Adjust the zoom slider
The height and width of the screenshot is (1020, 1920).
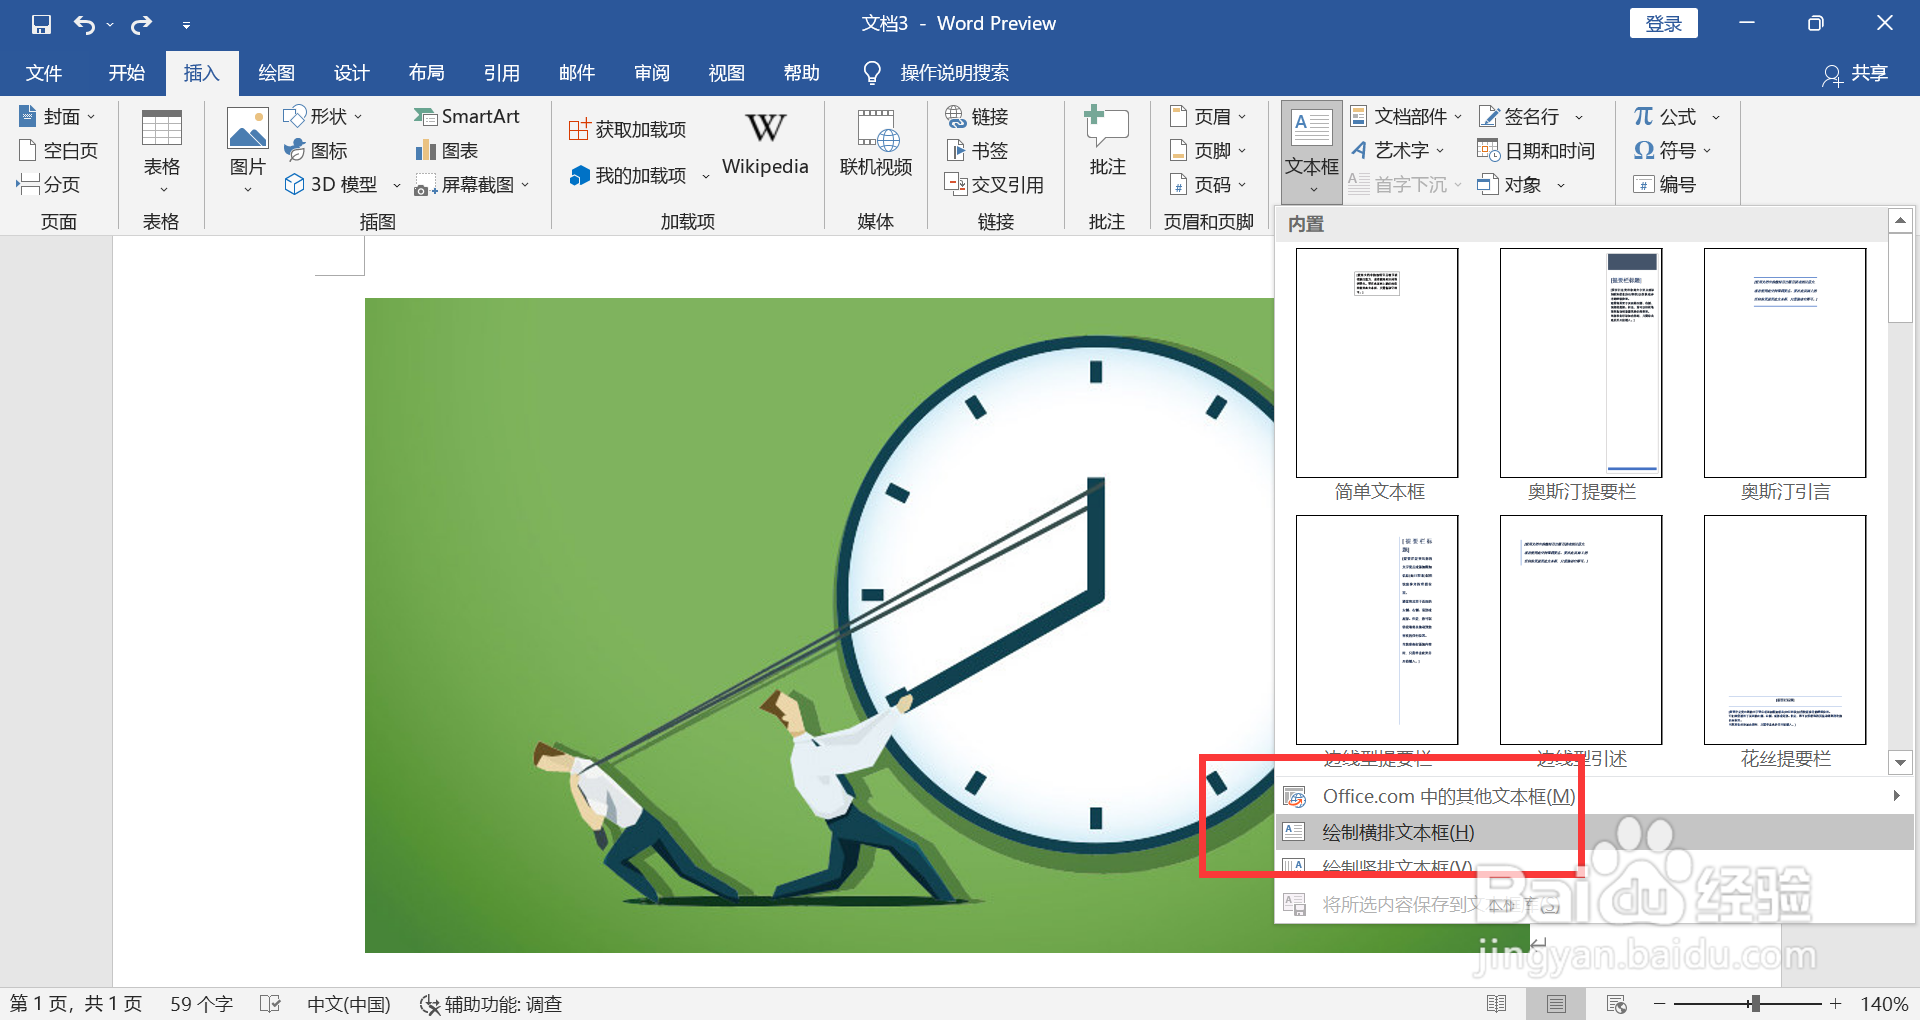pos(1753,1004)
